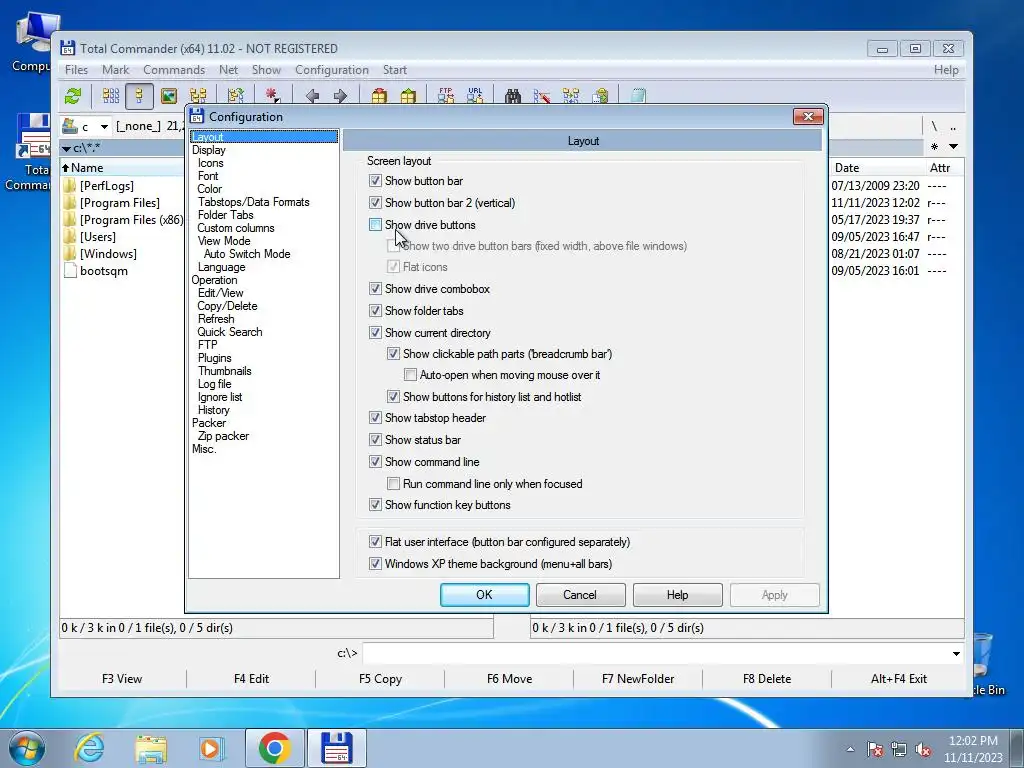Screen dimensions: 1024x768
Task: Click the [Windows] folder icon
Action: 70,253
